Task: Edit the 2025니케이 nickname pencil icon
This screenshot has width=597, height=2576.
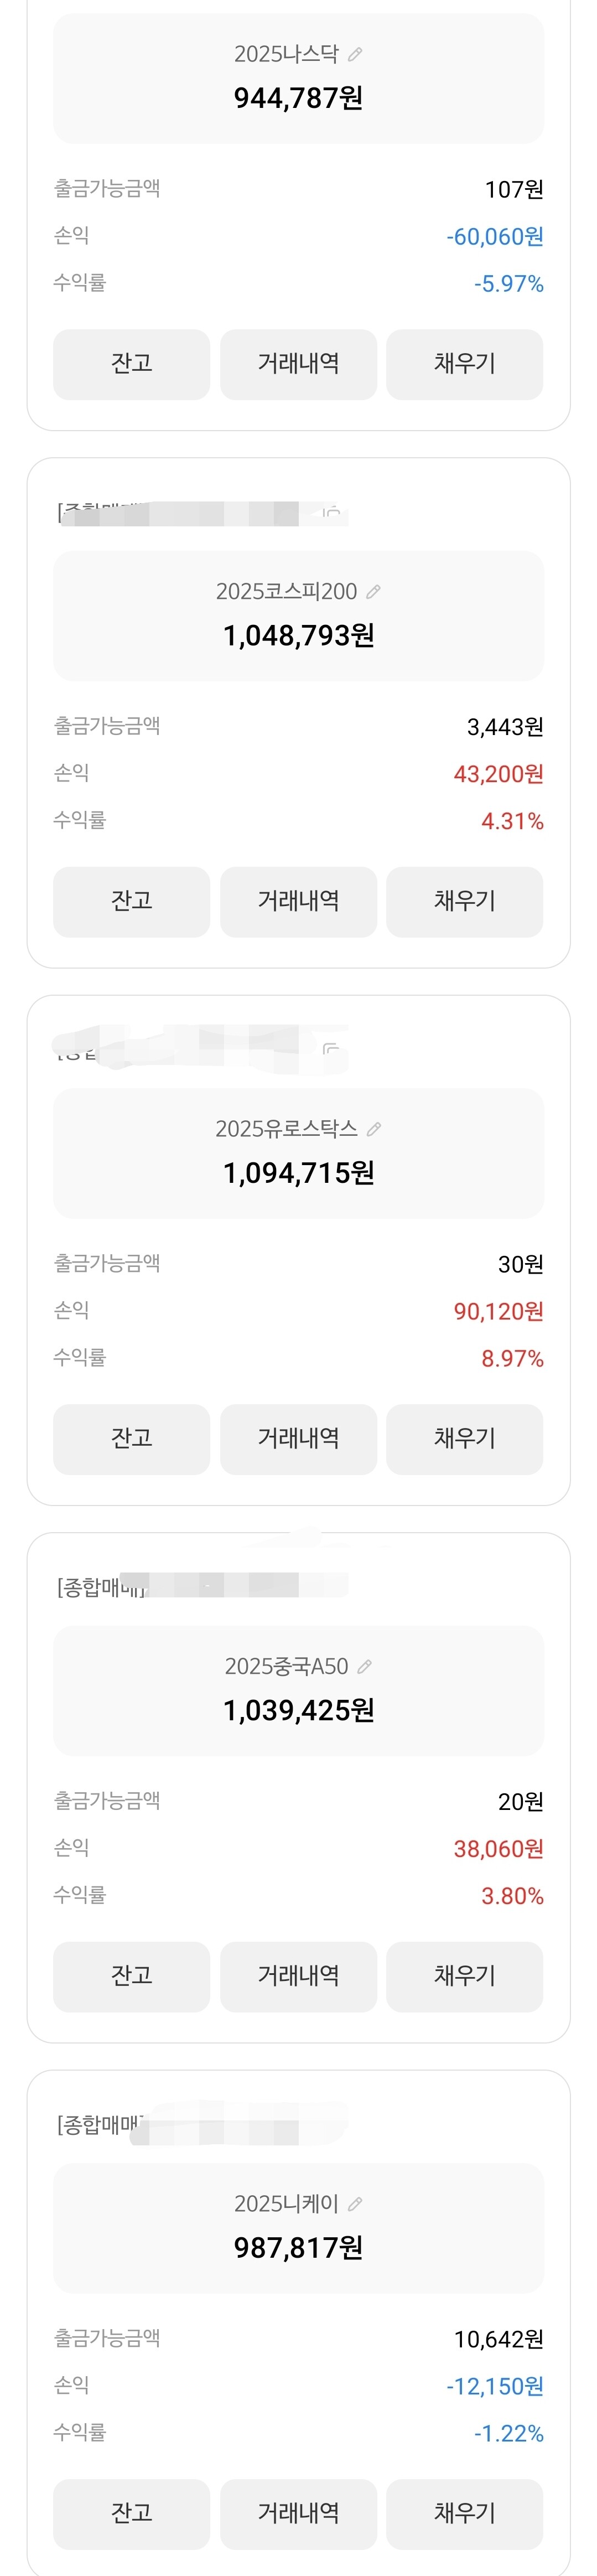Action: pos(355,2203)
